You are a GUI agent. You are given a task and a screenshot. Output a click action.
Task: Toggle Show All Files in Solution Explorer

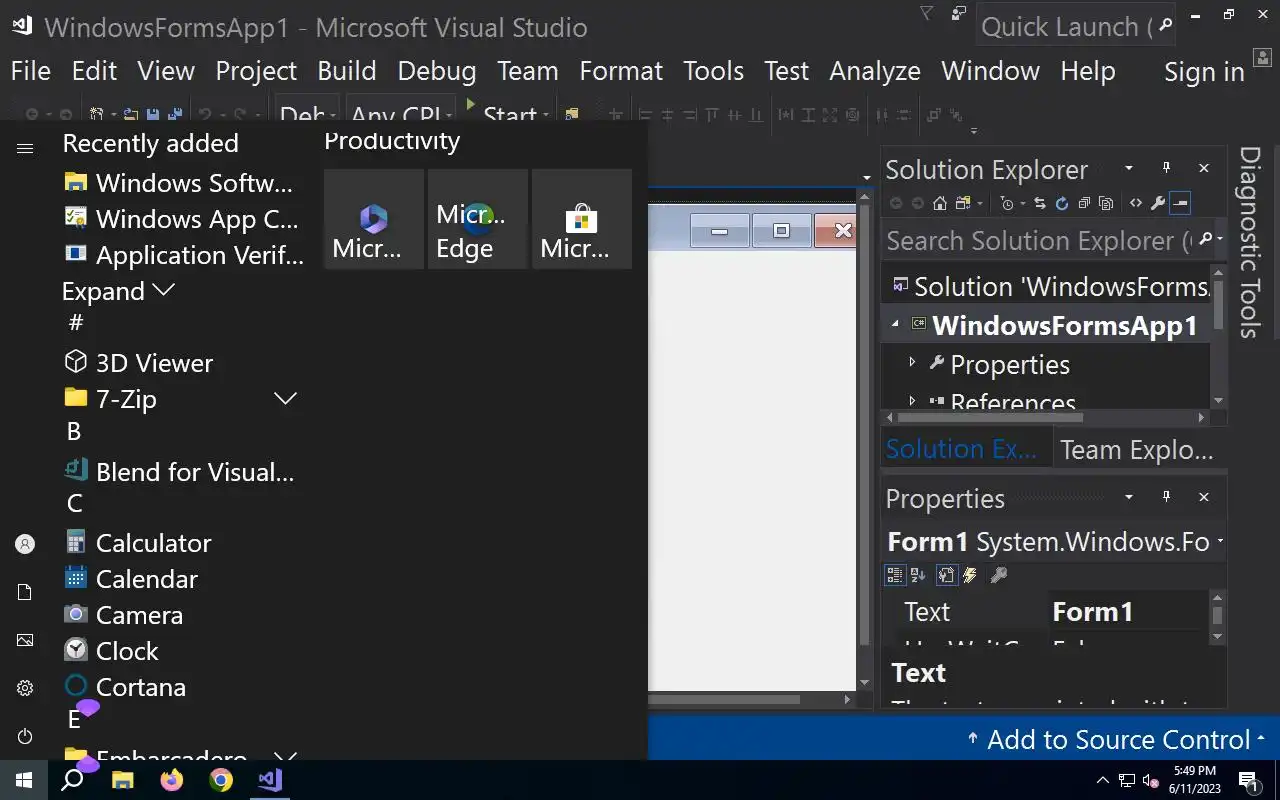(x=1106, y=203)
